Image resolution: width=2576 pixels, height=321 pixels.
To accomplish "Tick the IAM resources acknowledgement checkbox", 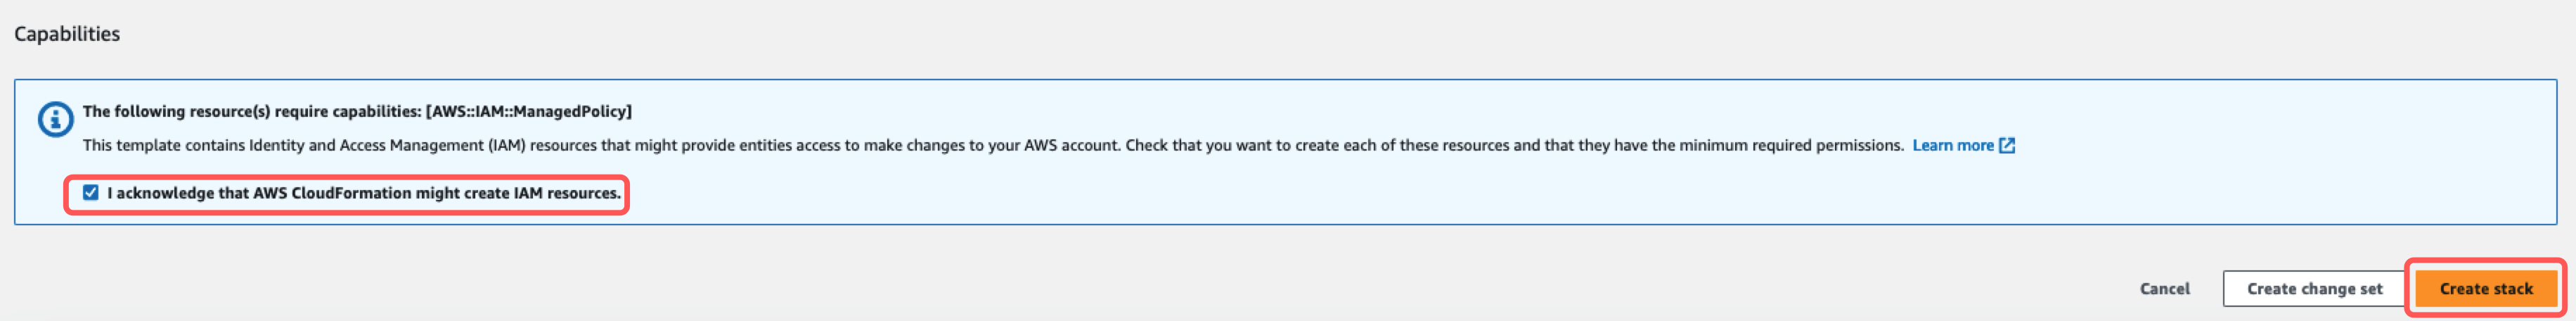I will click(91, 193).
